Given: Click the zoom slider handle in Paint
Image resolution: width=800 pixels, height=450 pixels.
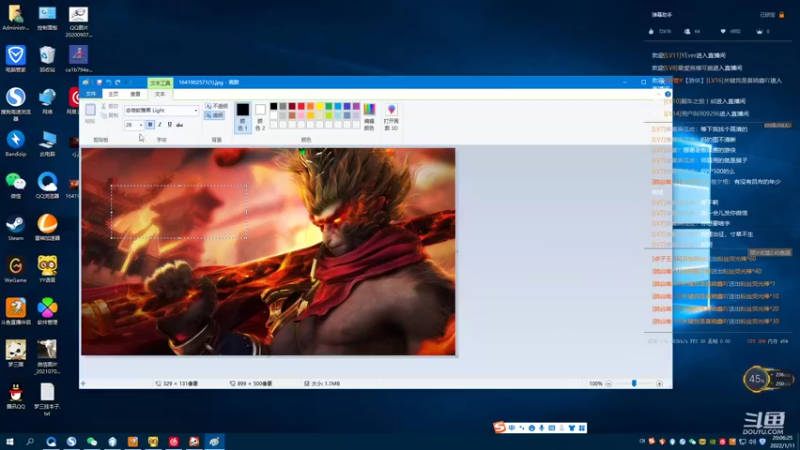Looking at the screenshot, I should 634,383.
